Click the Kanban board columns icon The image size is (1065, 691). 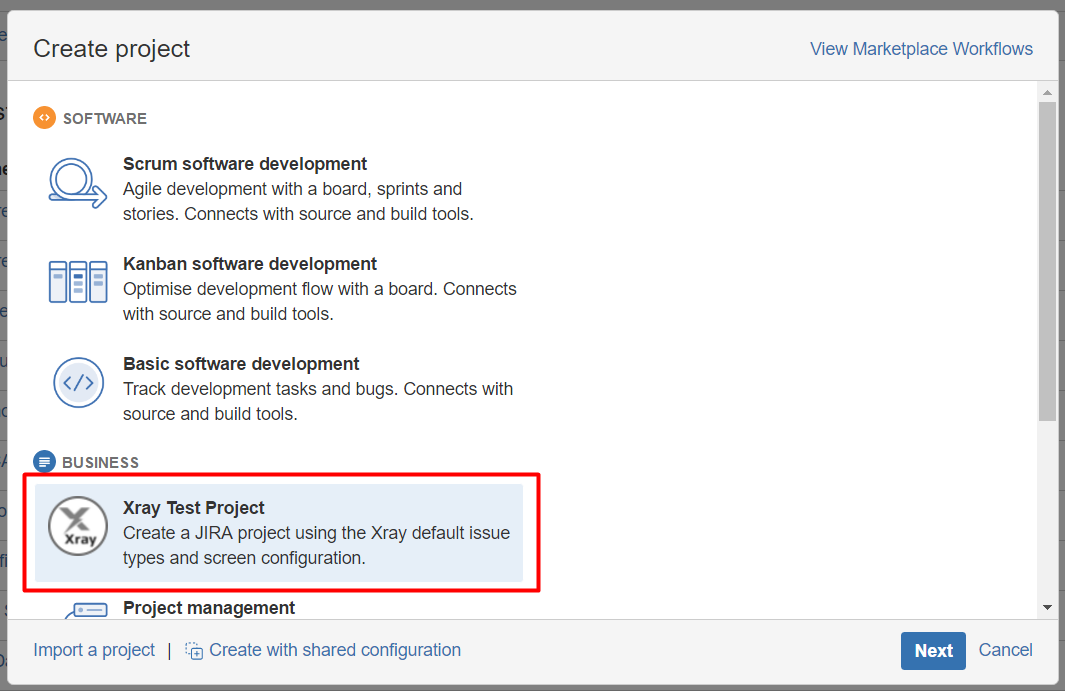point(78,281)
